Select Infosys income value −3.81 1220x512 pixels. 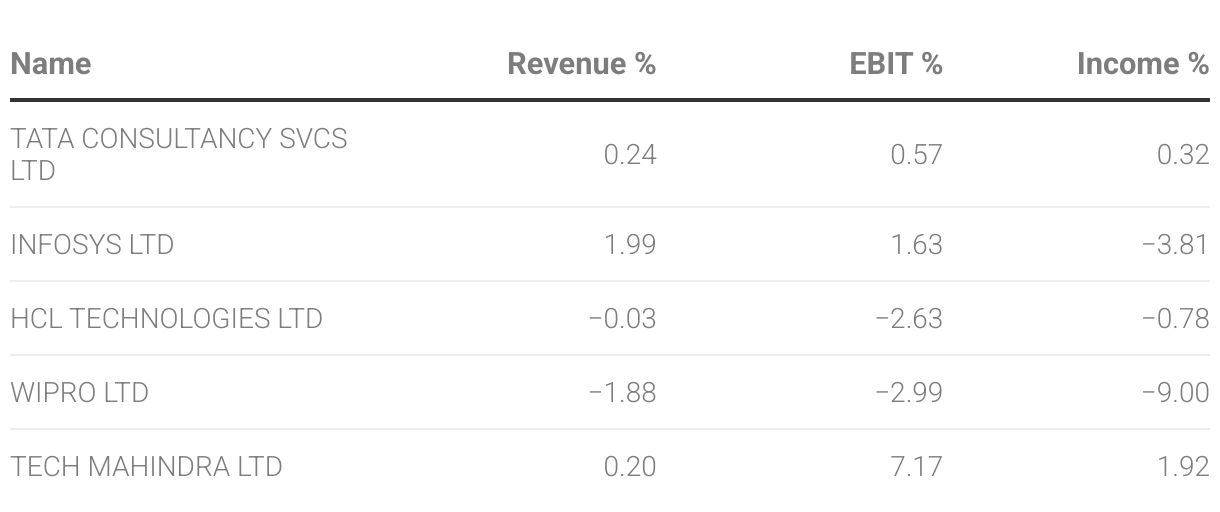pyautogui.click(x=1175, y=244)
